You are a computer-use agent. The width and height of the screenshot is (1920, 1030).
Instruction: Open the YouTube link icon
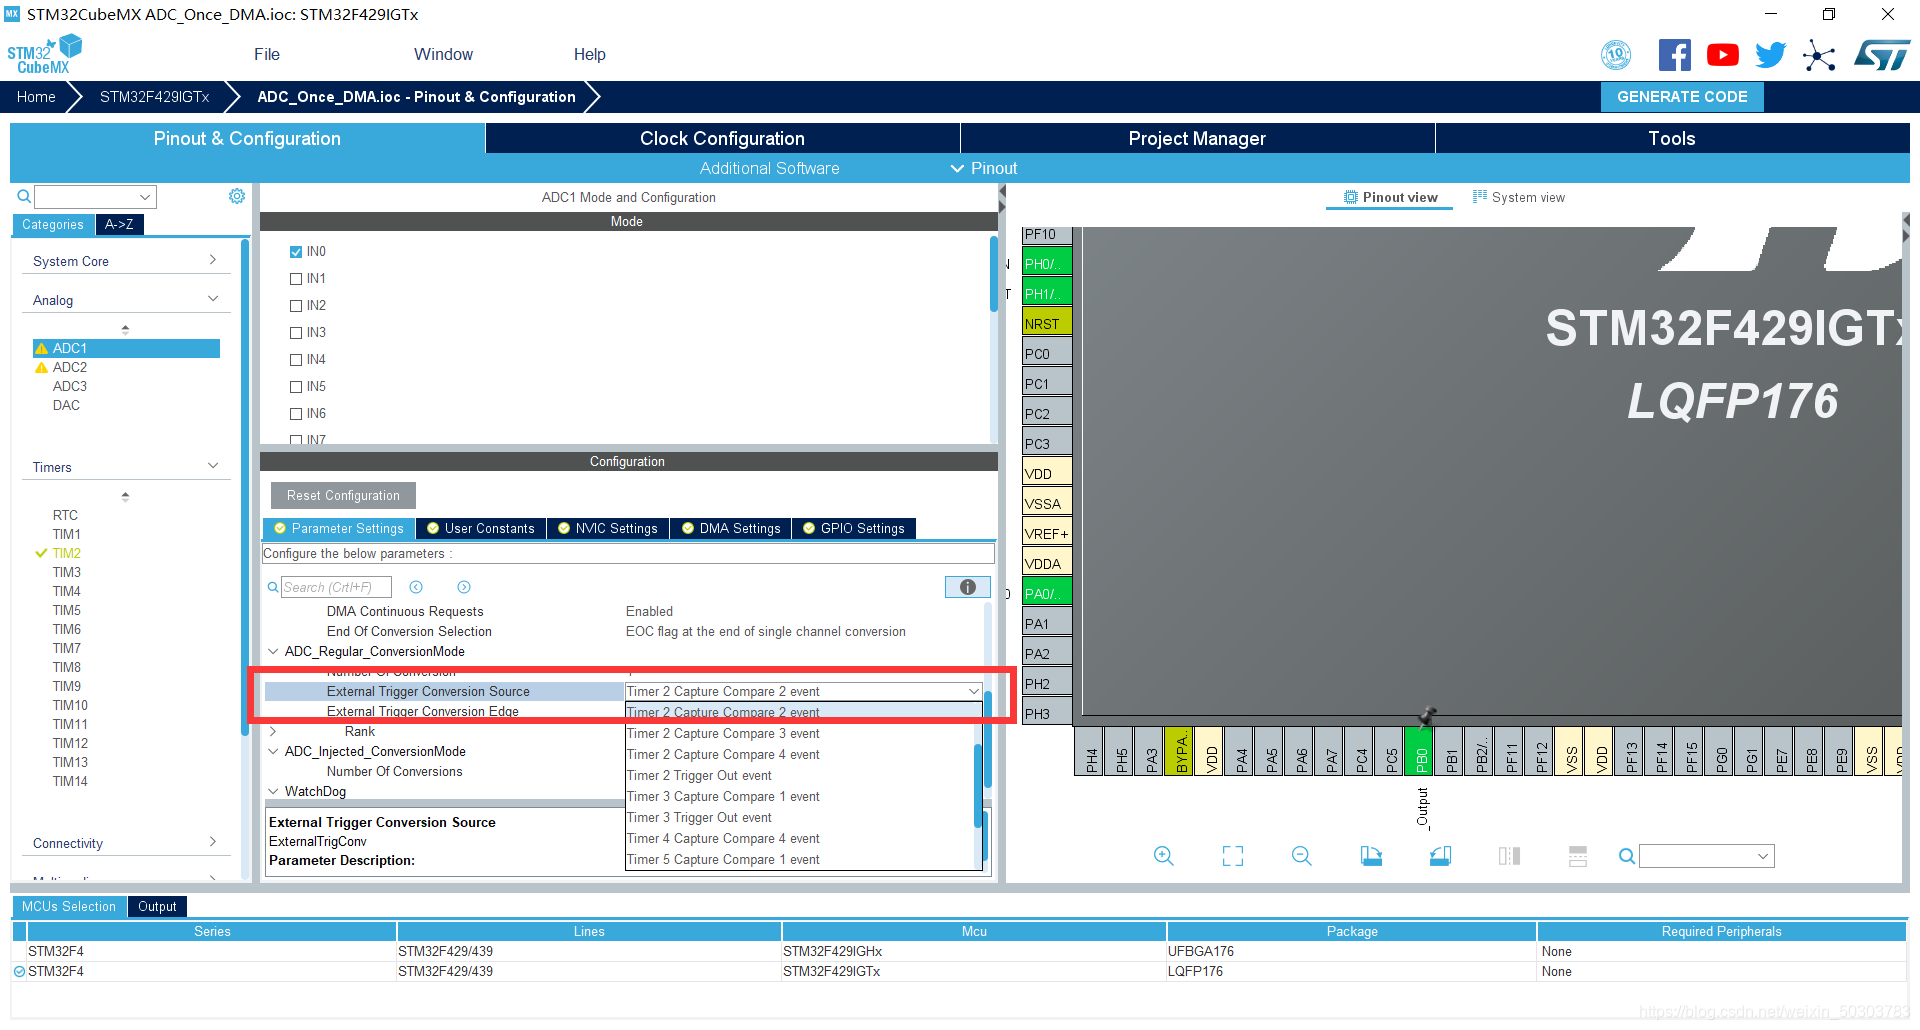point(1722,55)
